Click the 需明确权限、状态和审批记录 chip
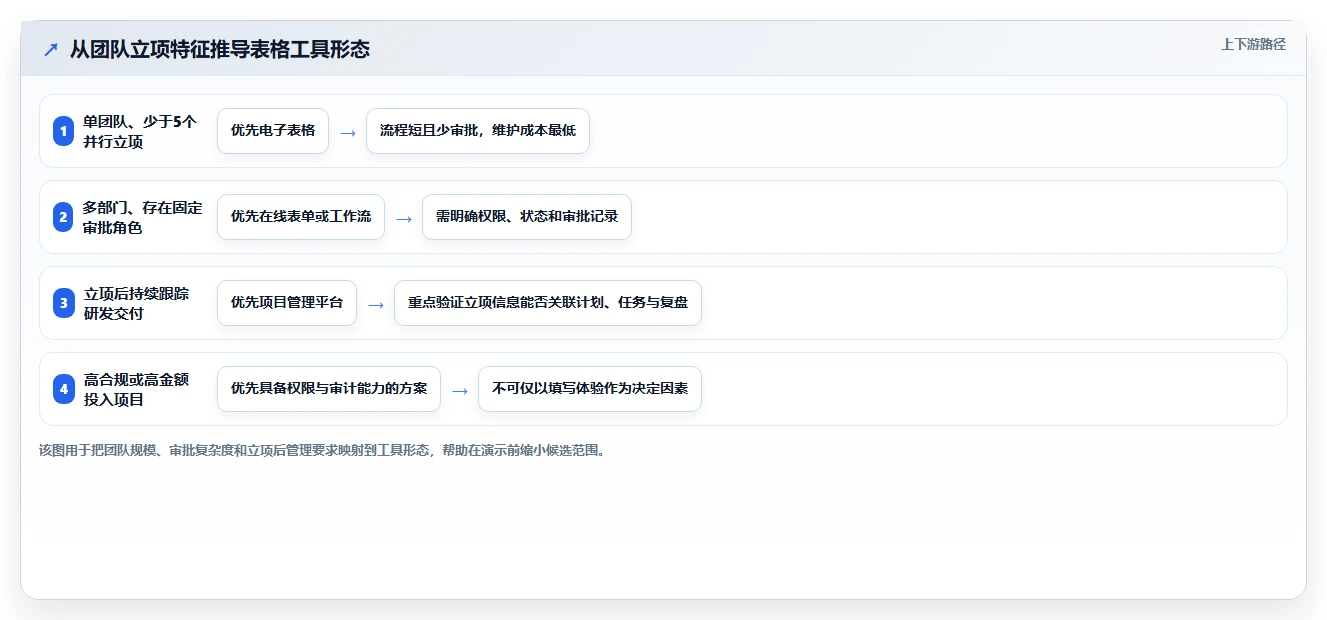 tap(527, 217)
